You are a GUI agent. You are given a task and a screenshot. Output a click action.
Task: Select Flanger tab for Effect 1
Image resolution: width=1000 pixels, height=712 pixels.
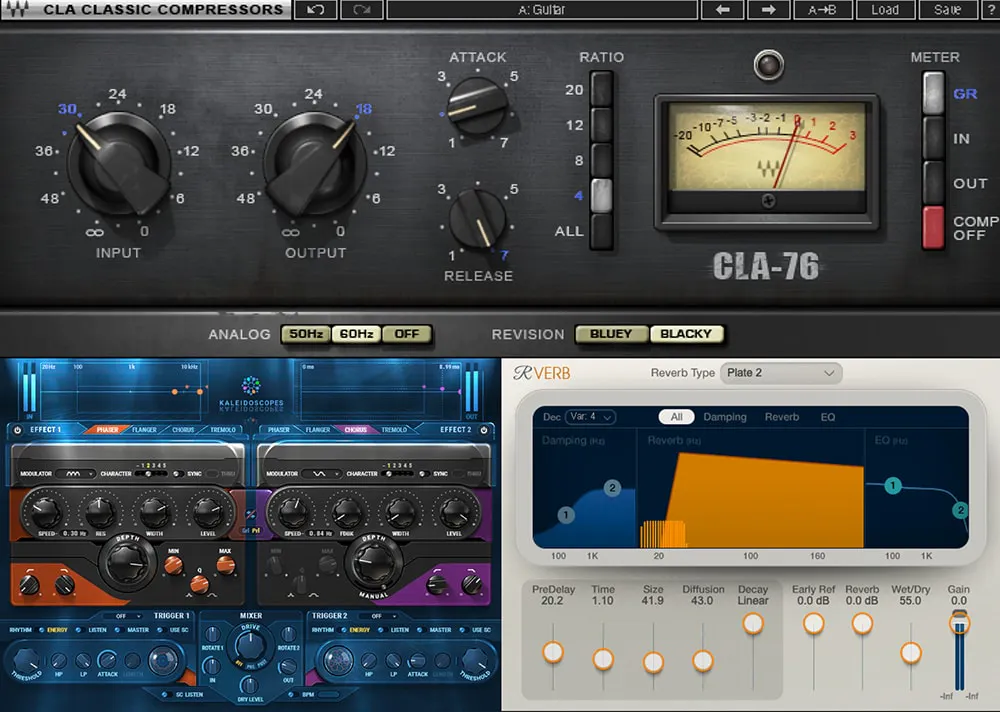144,430
